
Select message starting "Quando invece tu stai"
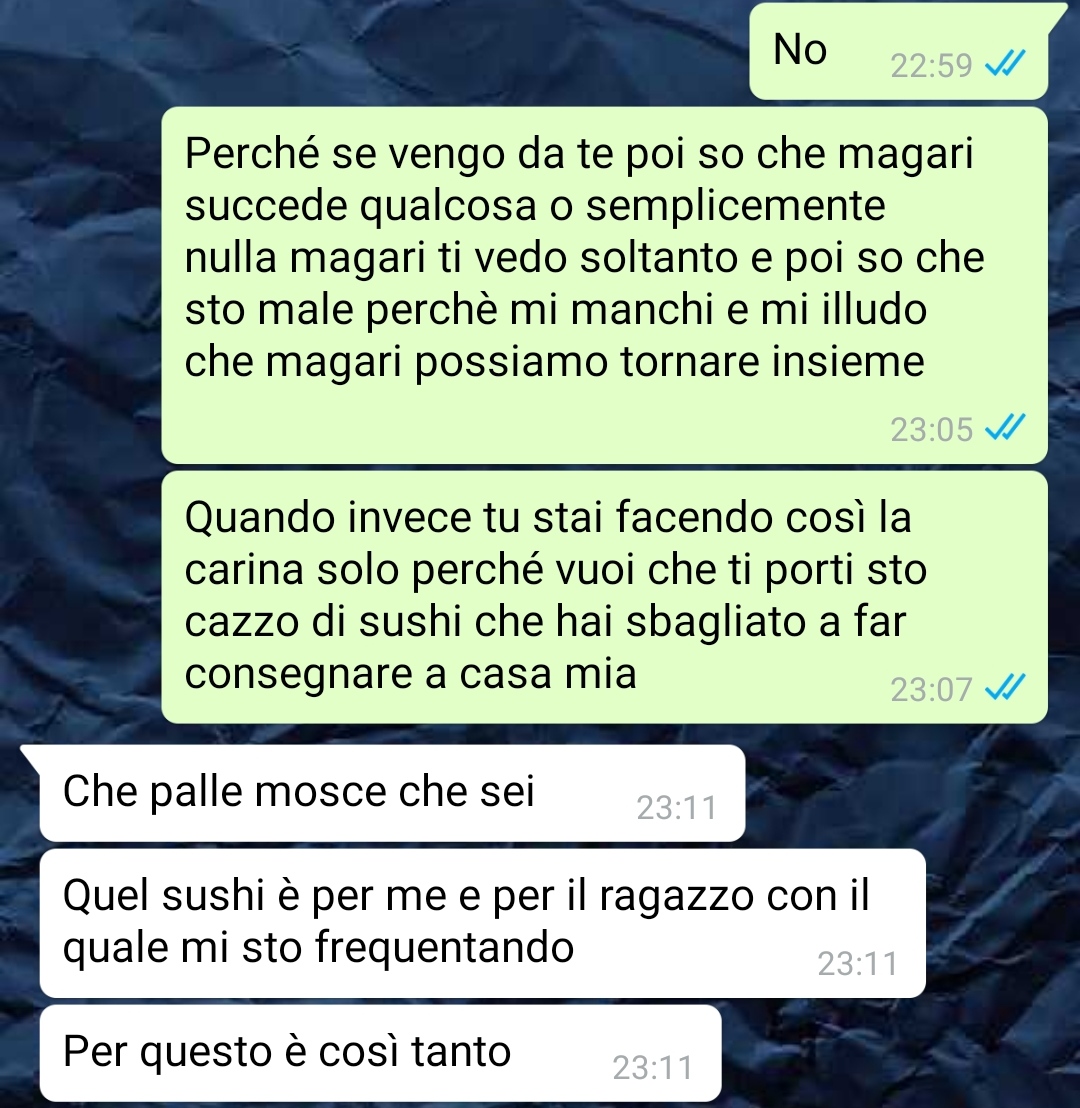click(604, 597)
